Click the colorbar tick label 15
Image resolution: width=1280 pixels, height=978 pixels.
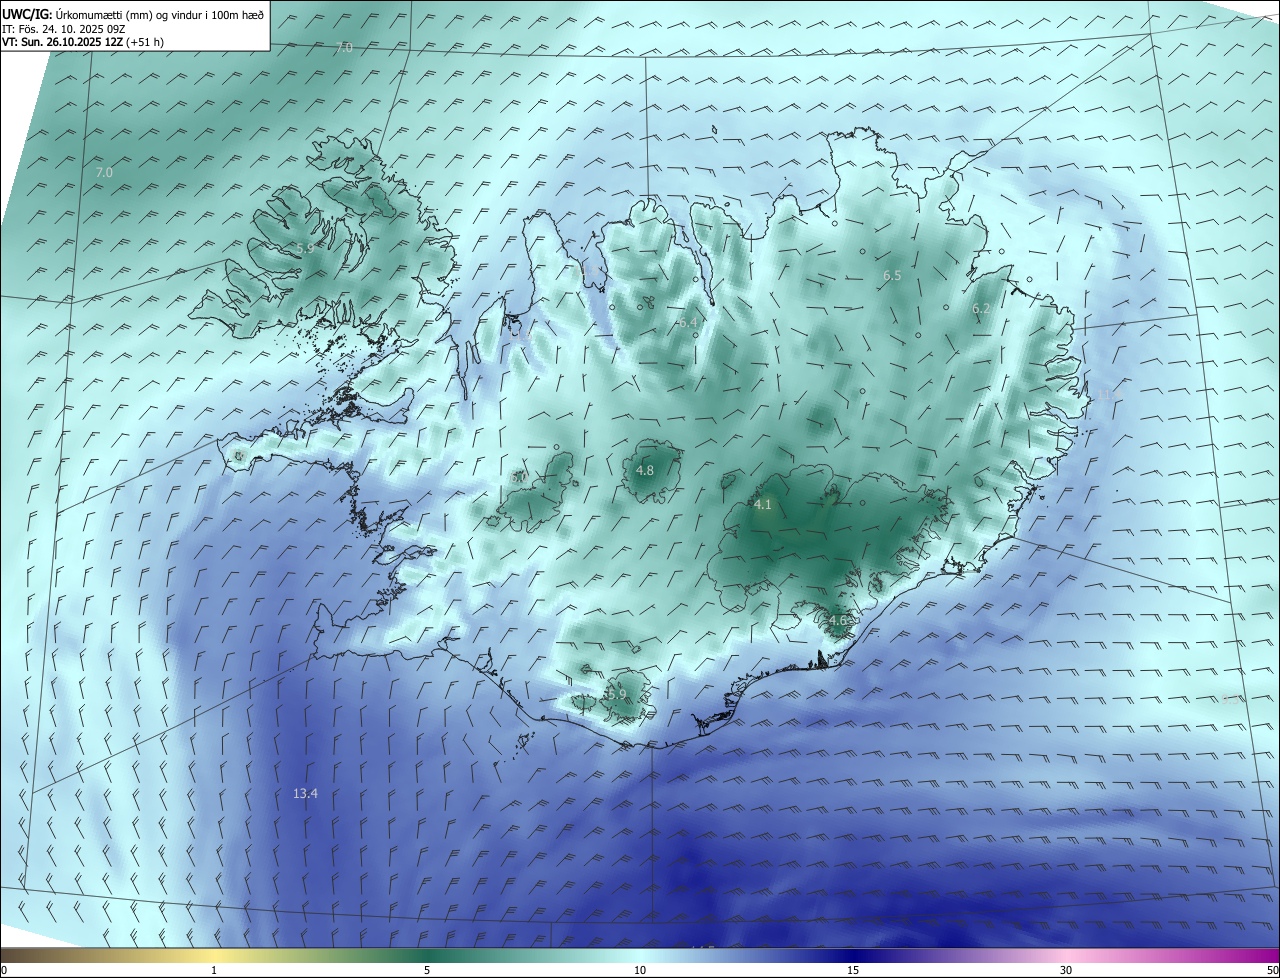853,970
